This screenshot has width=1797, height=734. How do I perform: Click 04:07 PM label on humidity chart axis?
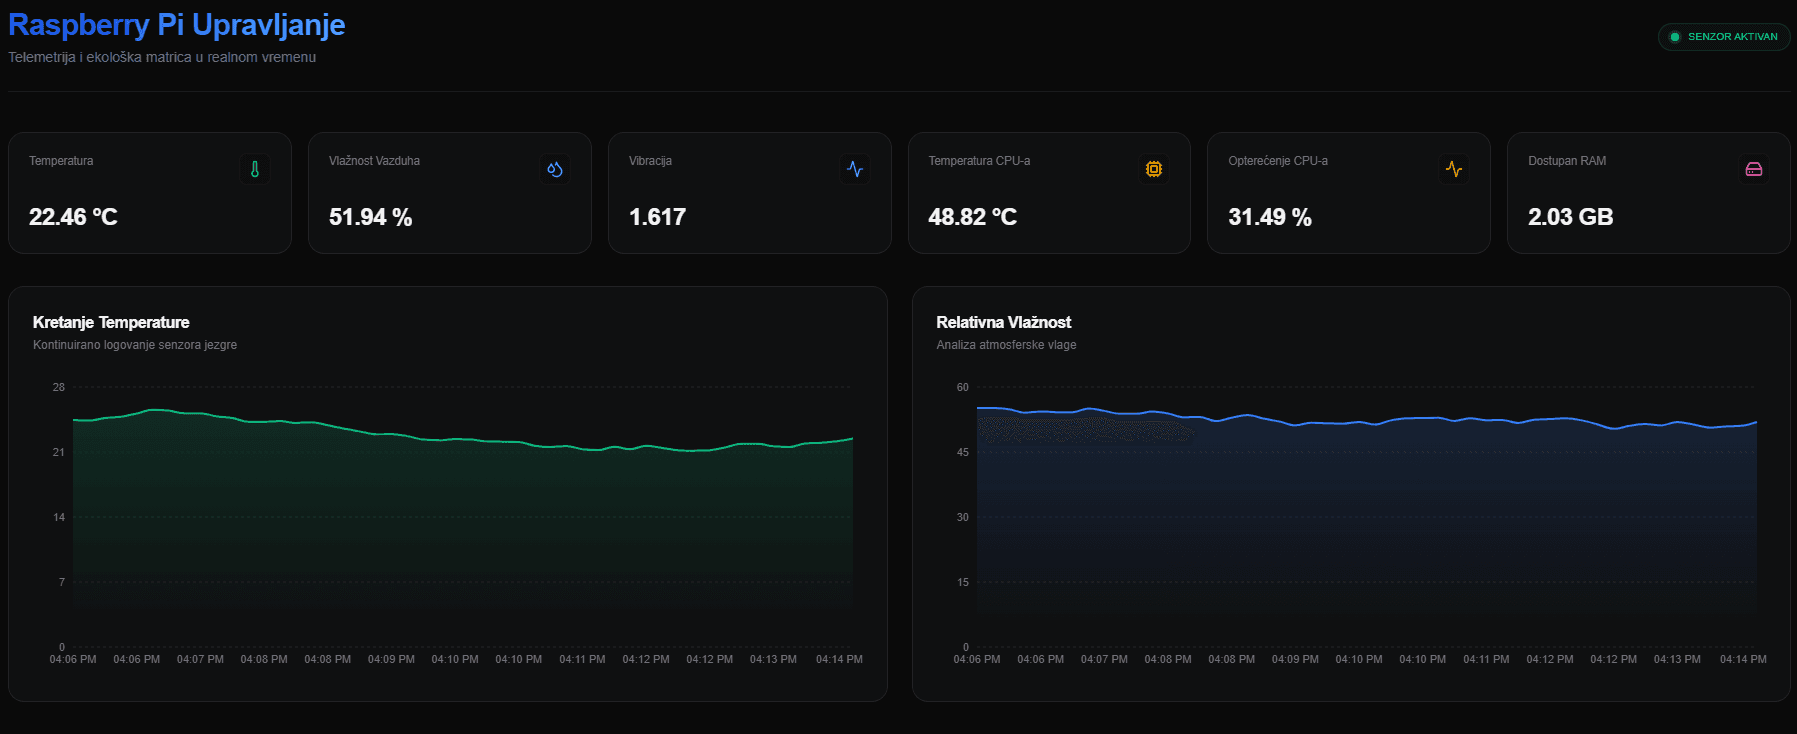pos(1104,659)
